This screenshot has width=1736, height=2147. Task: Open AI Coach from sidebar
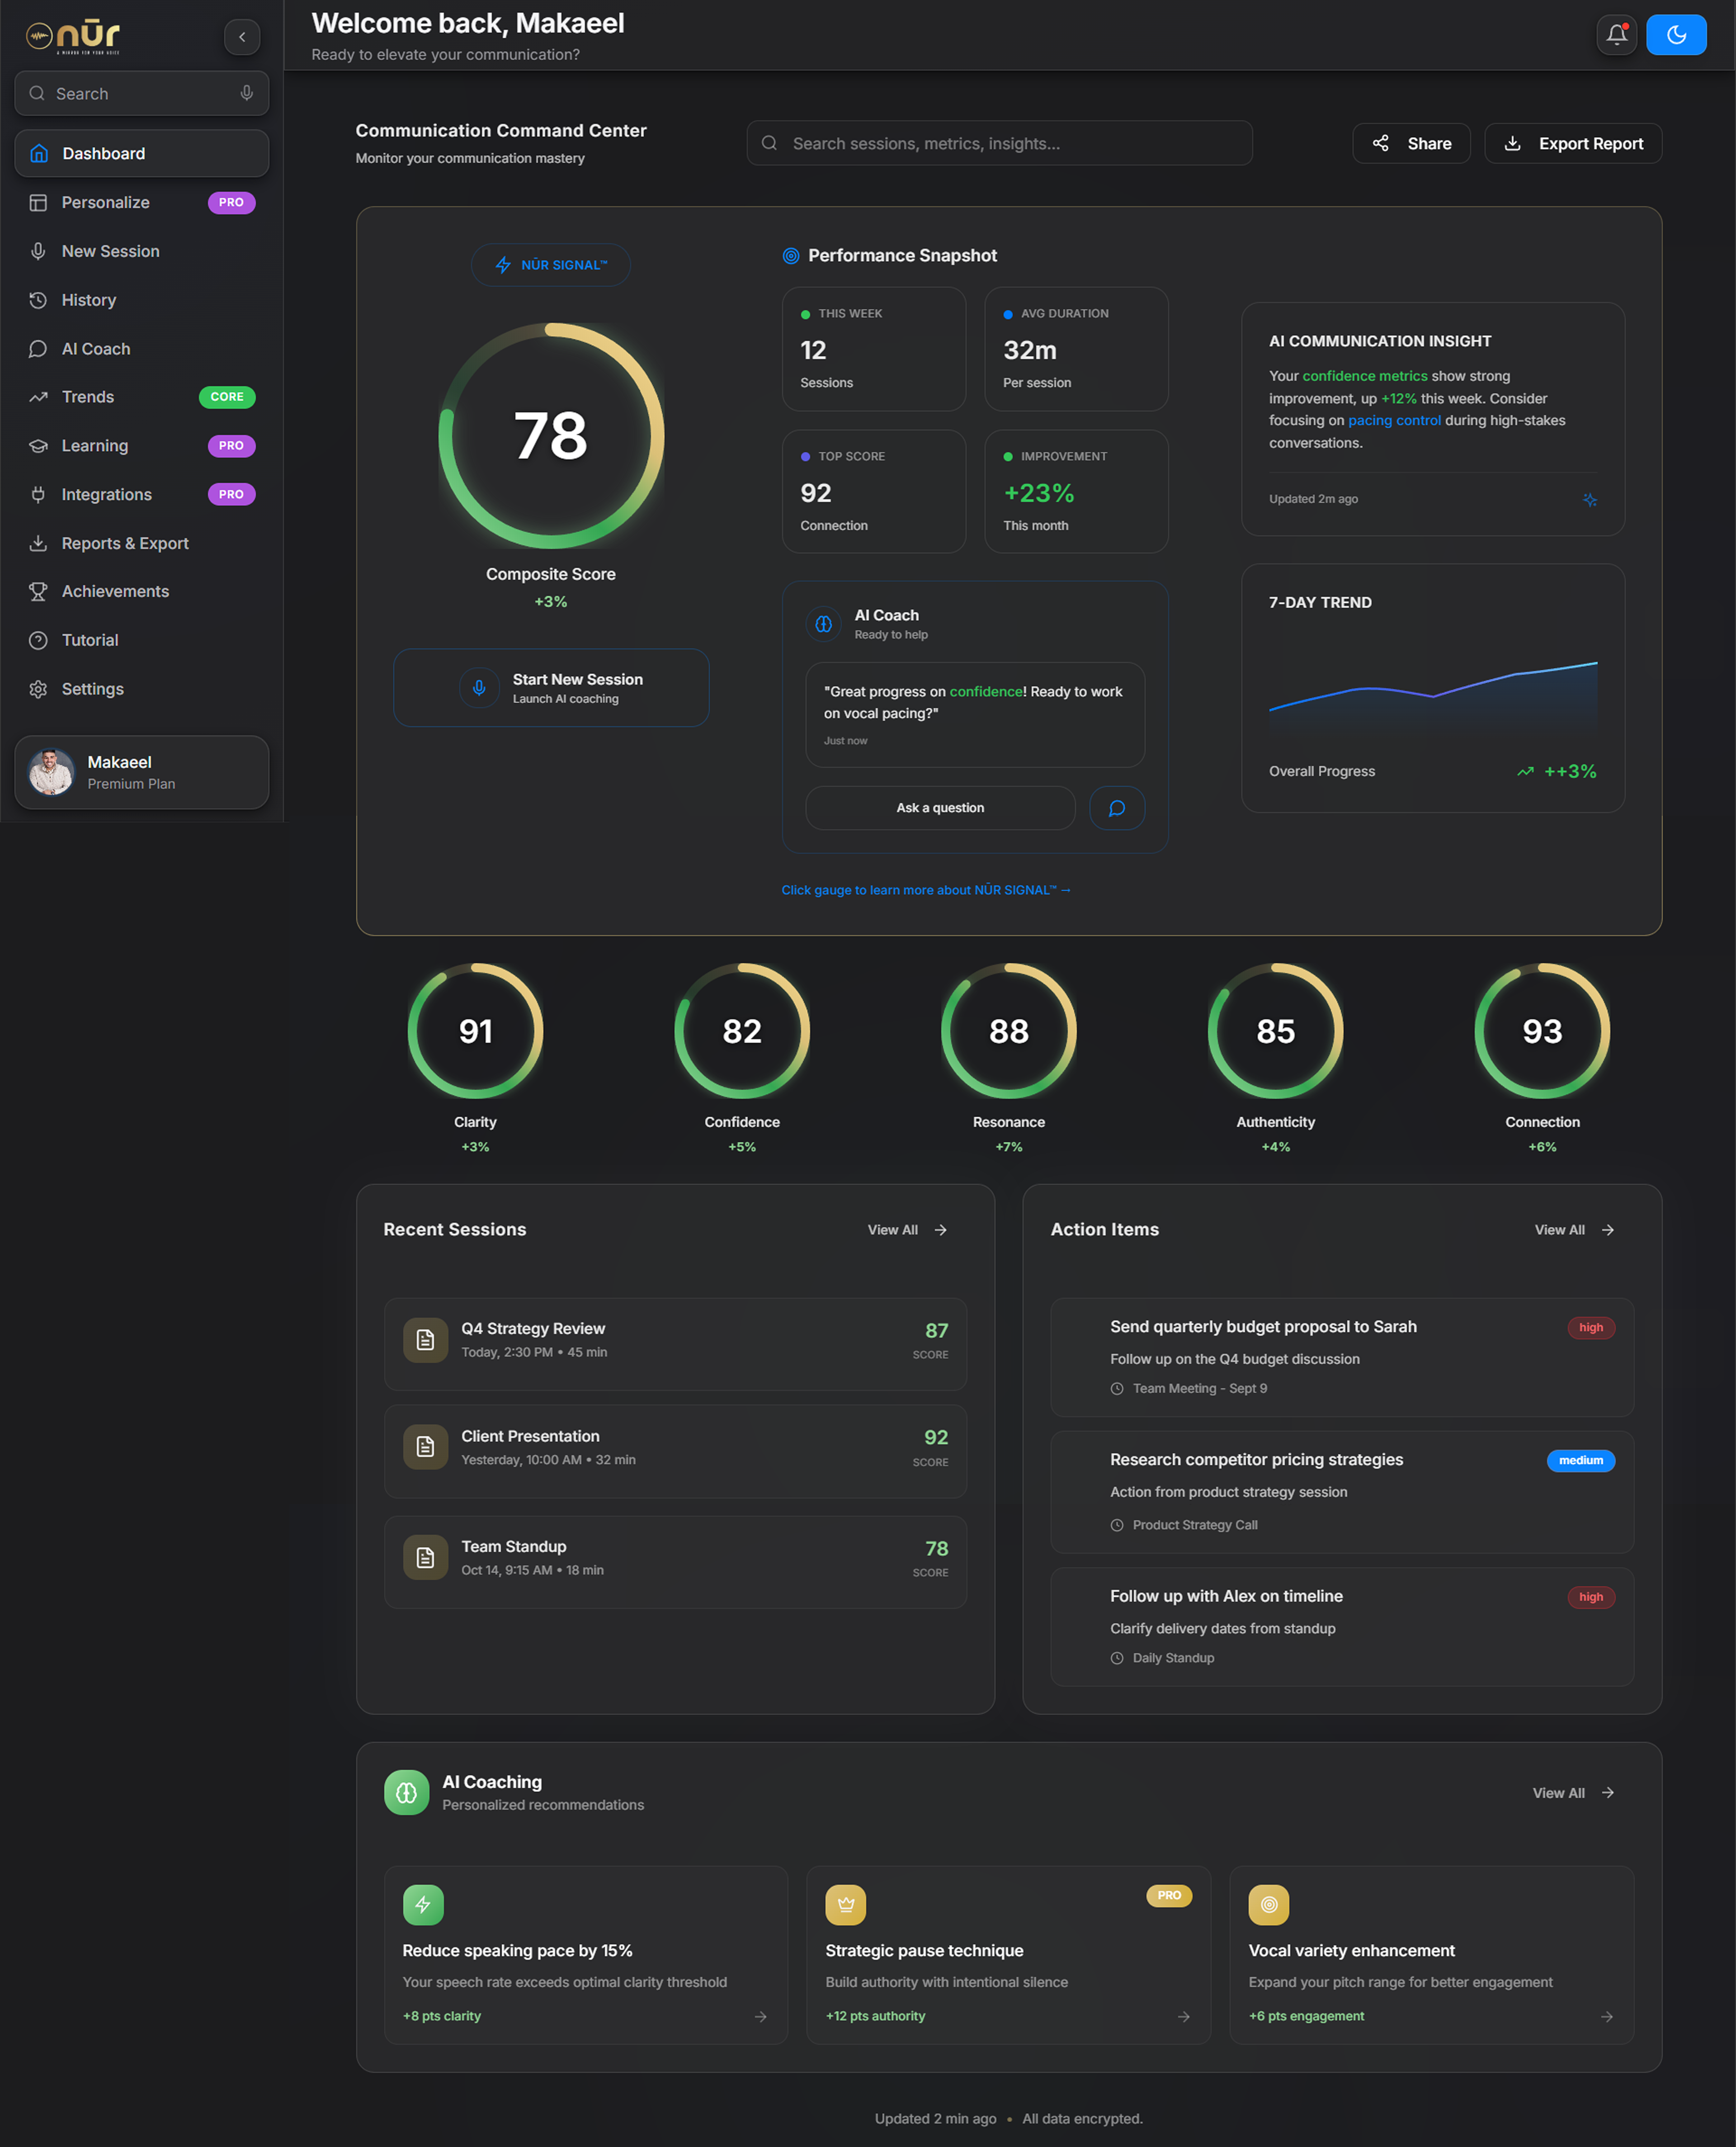pyautogui.click(x=96, y=349)
